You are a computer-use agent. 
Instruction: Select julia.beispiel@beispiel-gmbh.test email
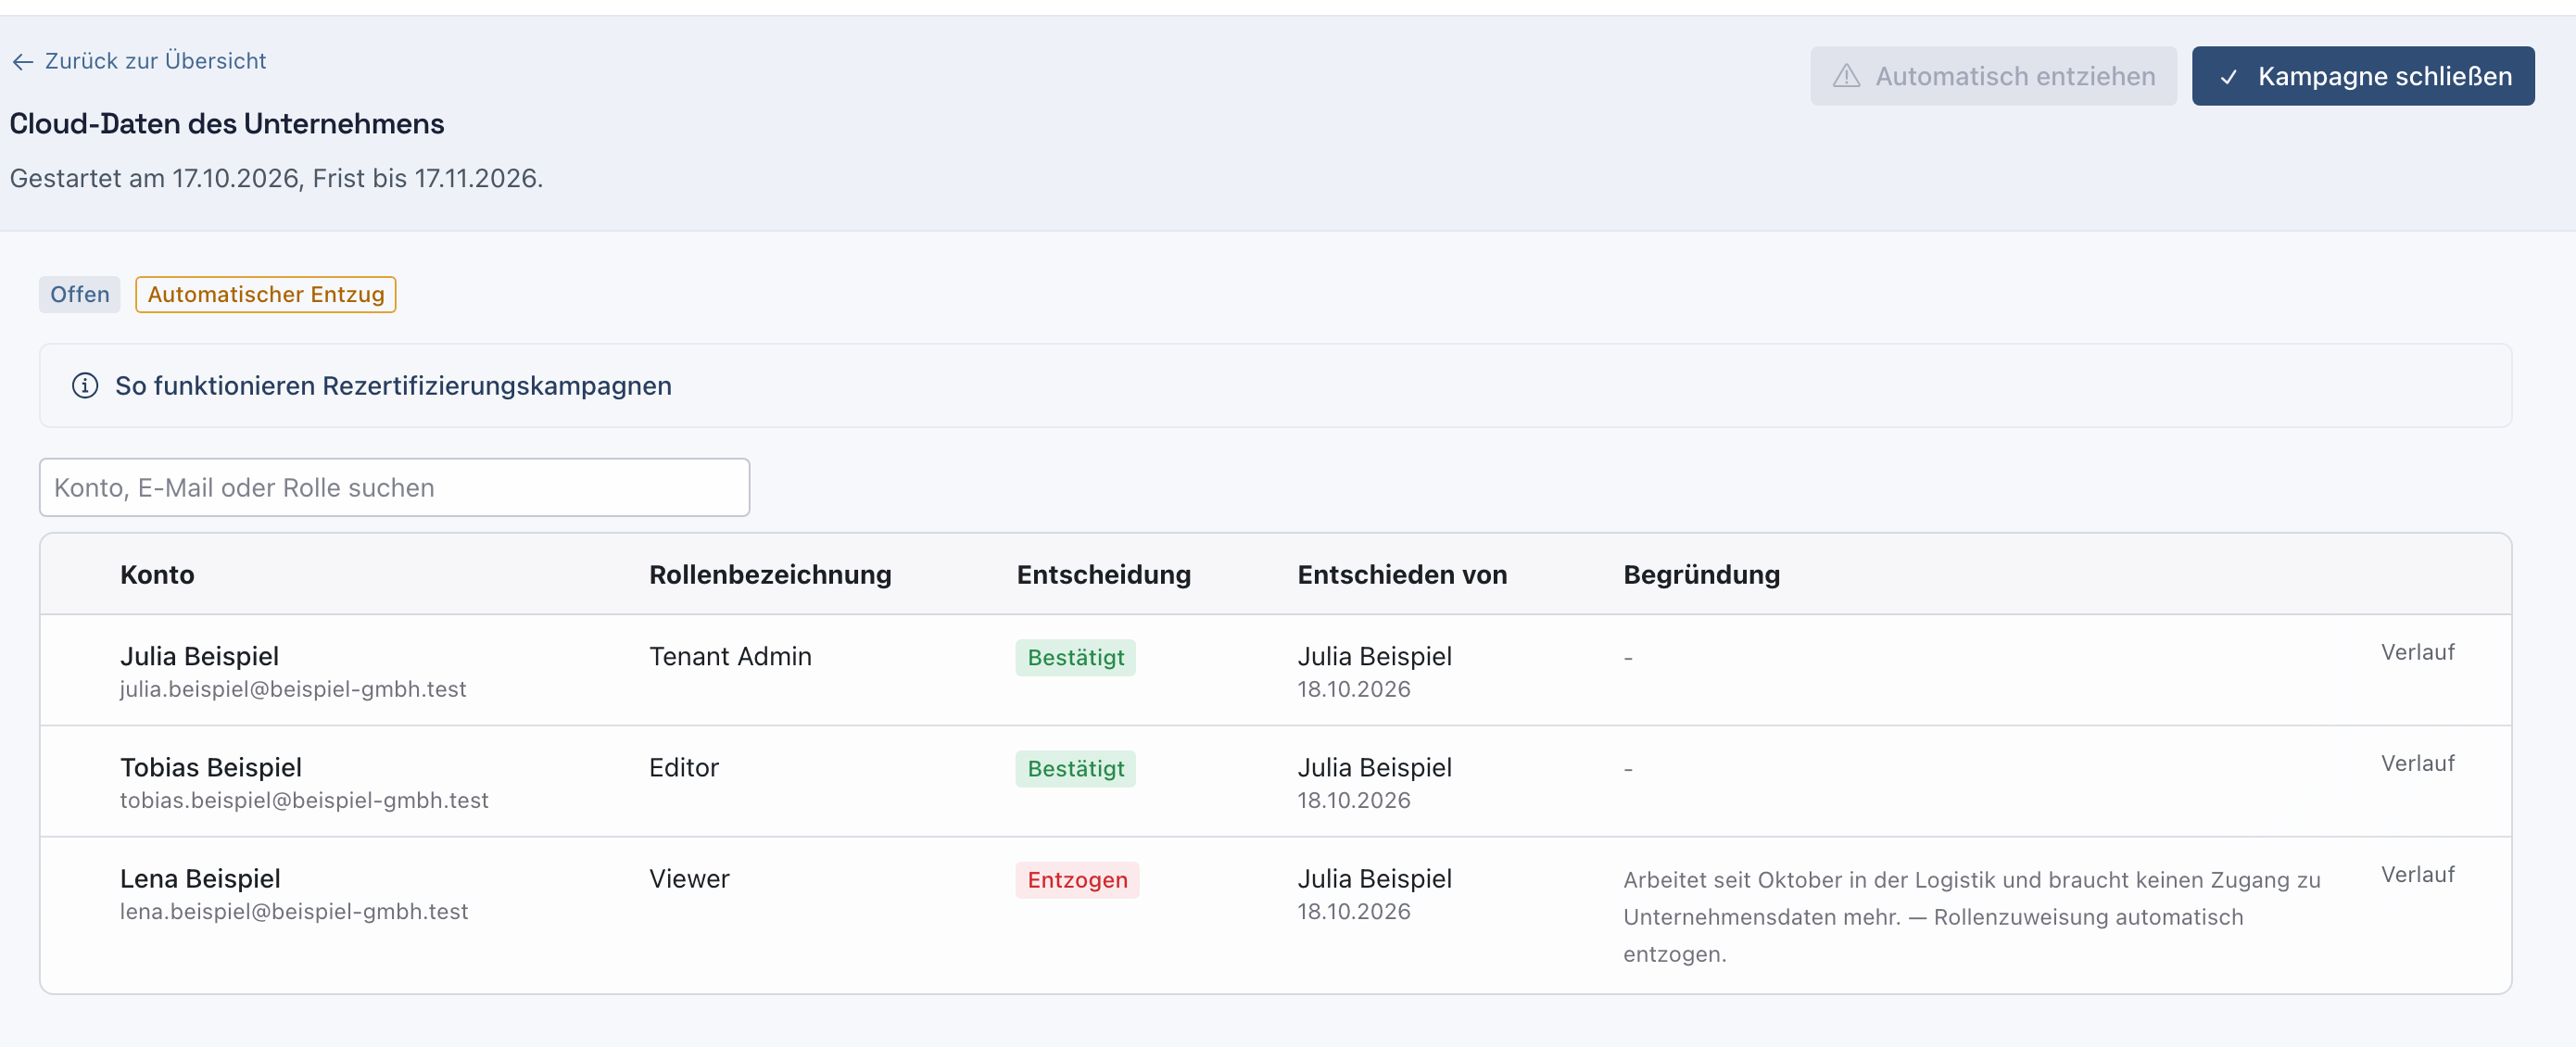pyautogui.click(x=293, y=690)
